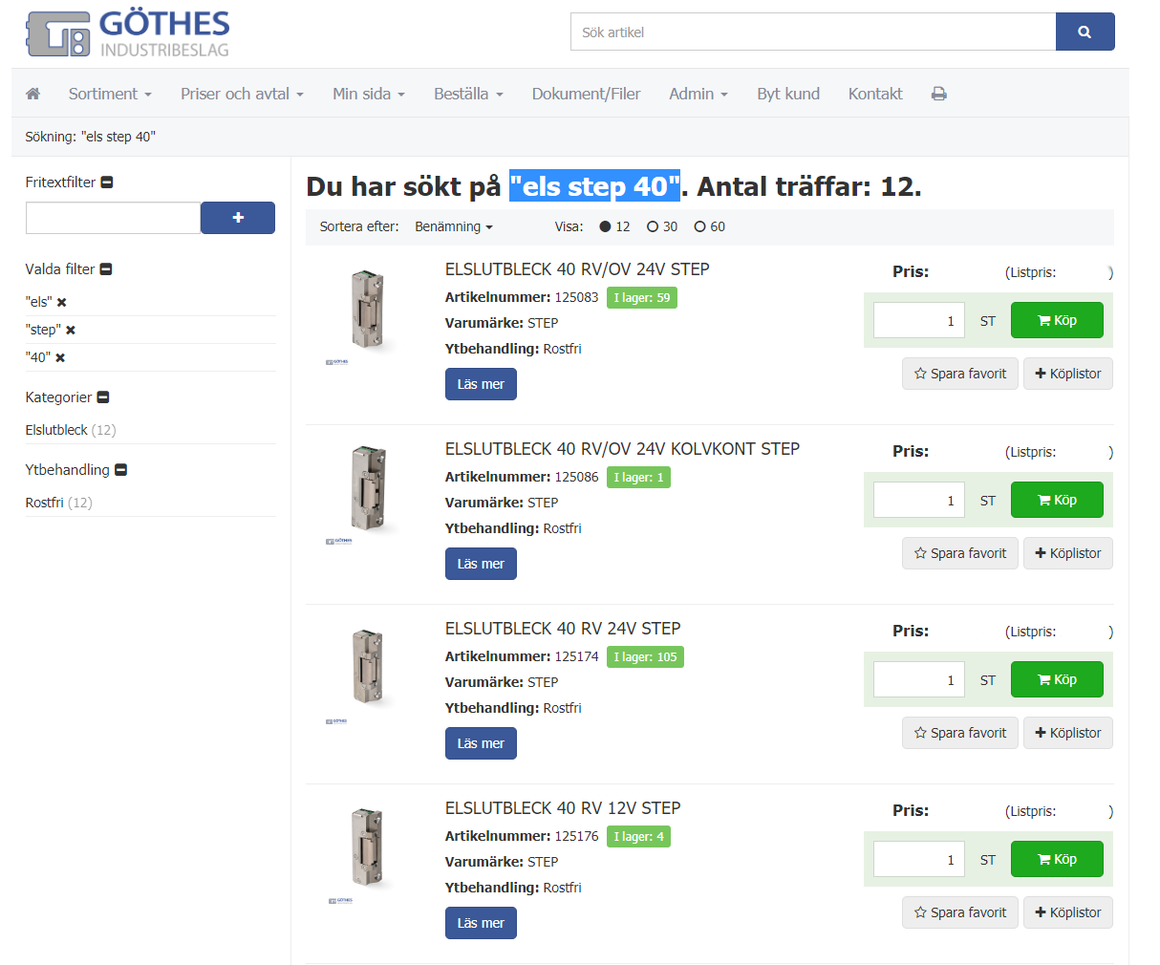The height and width of the screenshot is (965, 1160).
Task: Collapse Ytbehandling section minus icon
Action: pos(121,470)
